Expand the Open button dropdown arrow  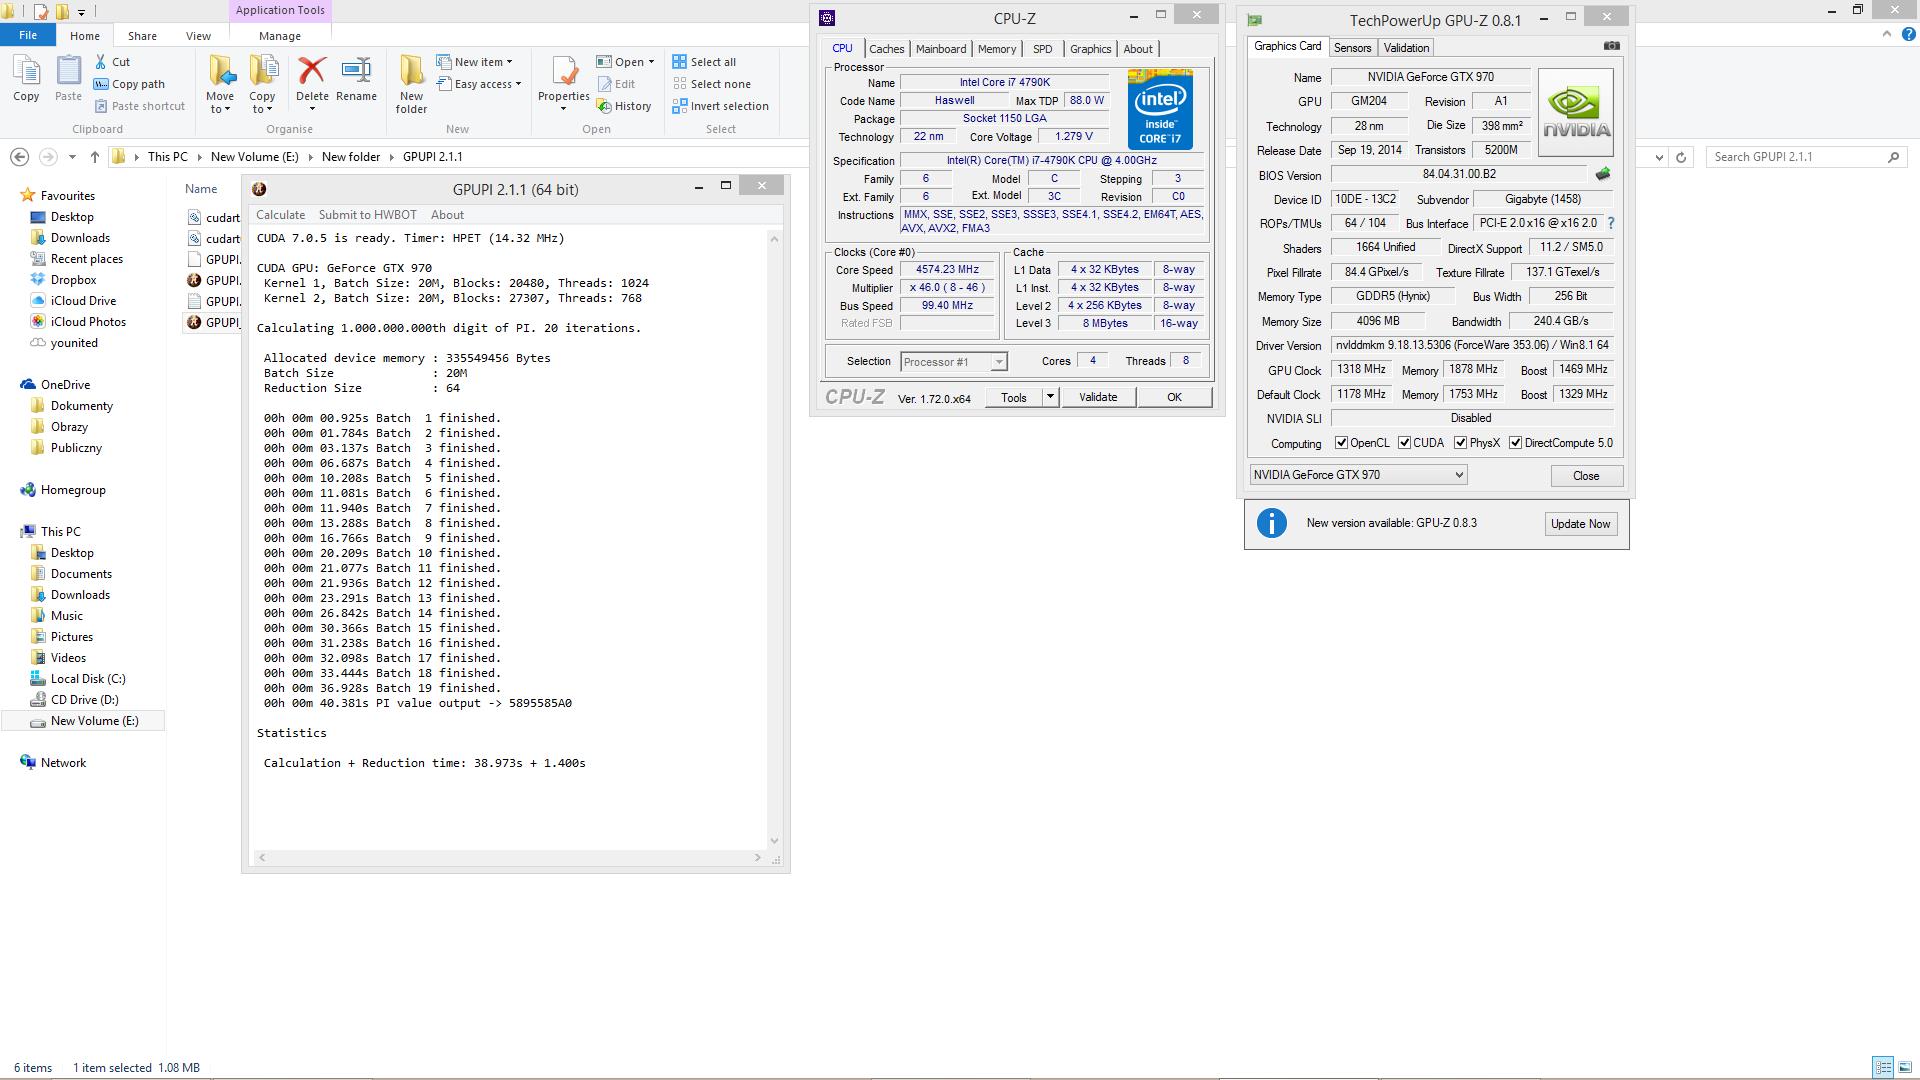click(651, 62)
